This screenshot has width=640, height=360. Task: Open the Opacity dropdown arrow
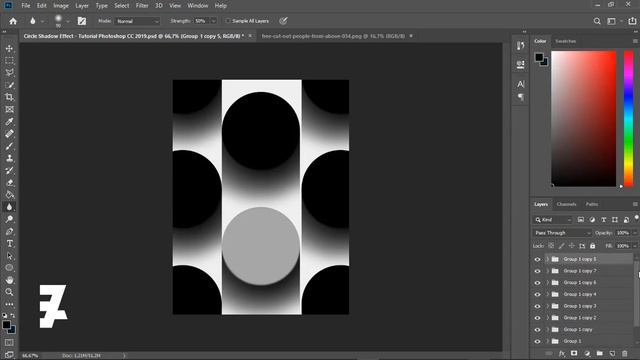(635, 233)
